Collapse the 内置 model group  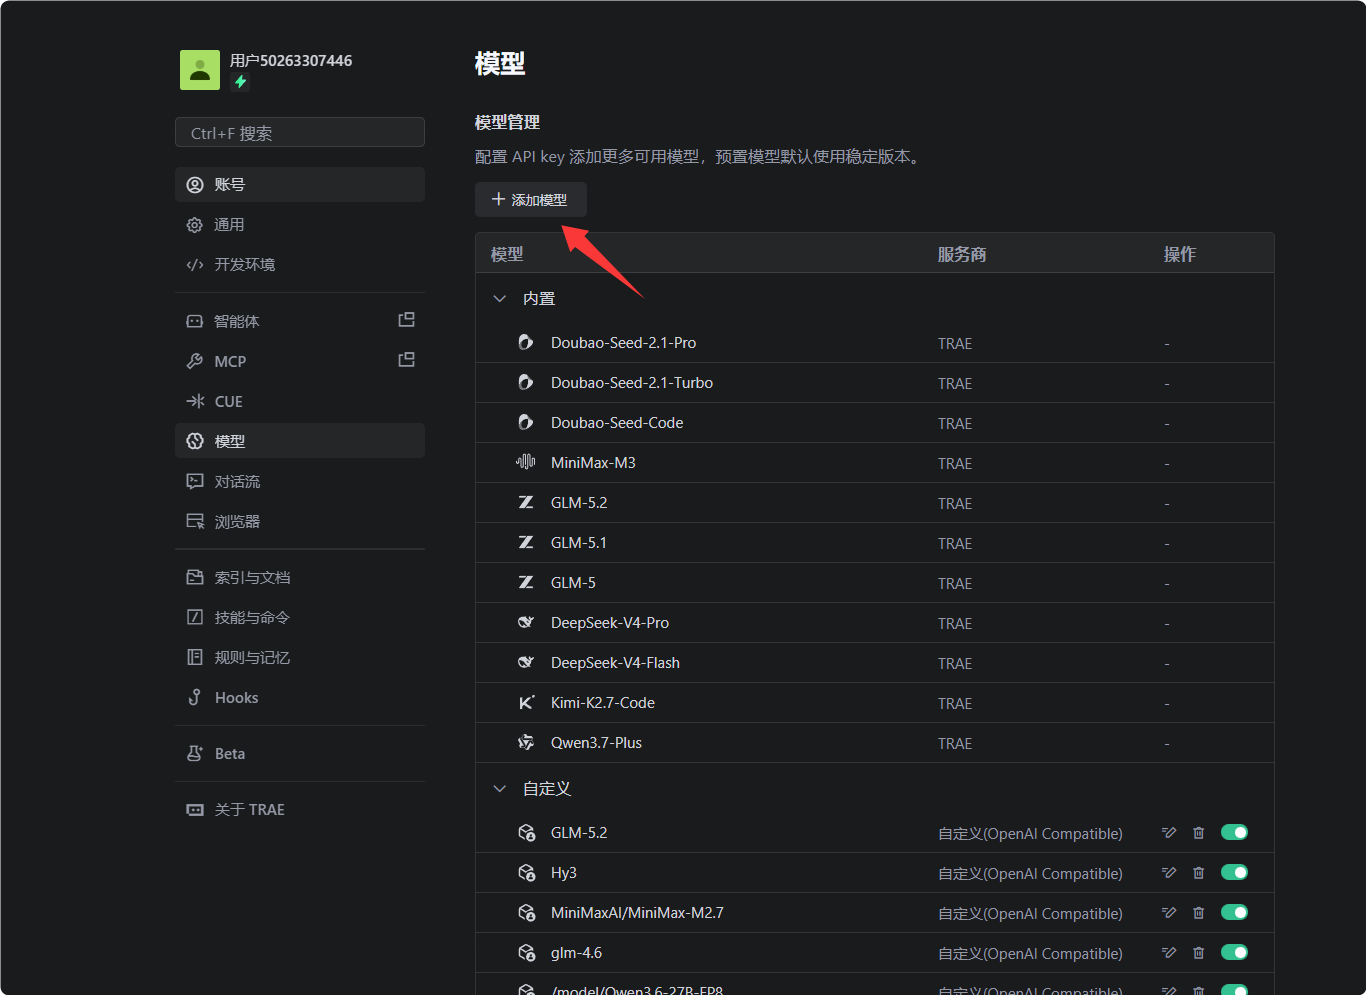click(500, 299)
